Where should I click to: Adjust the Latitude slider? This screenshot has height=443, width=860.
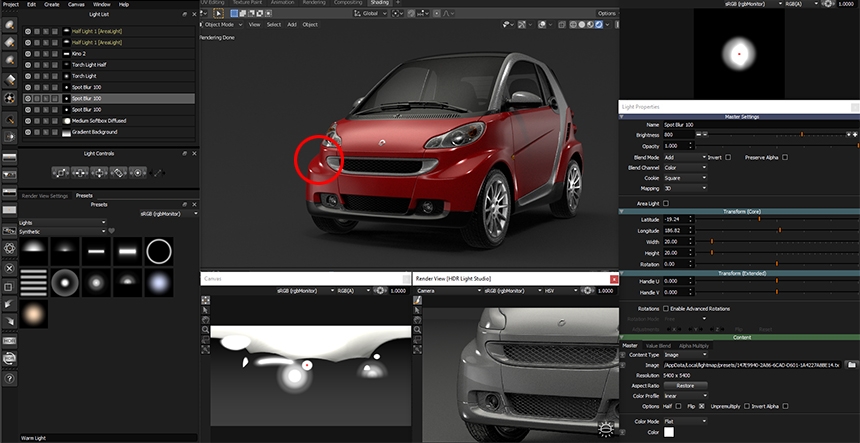[x=776, y=219]
